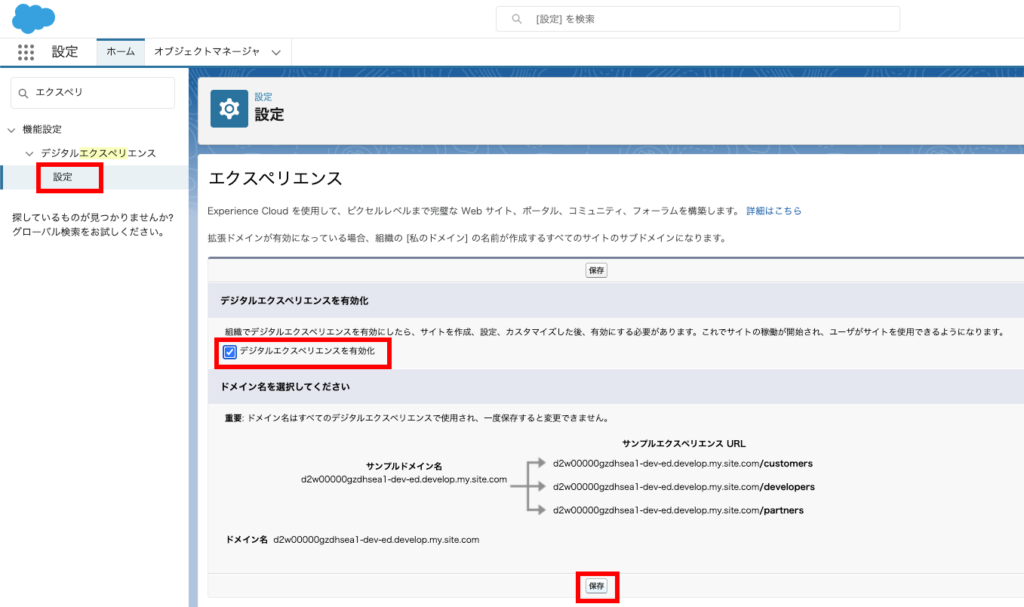Toggle デジタルエクスペリエンスを有効化 checkbox
The image size is (1024, 607).
pyautogui.click(x=230, y=352)
